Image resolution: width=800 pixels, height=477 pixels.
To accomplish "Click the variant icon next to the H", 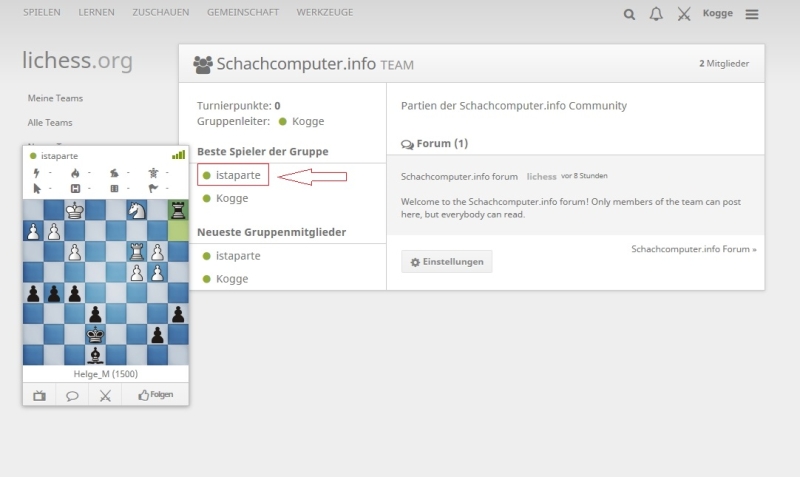I will tap(114, 189).
